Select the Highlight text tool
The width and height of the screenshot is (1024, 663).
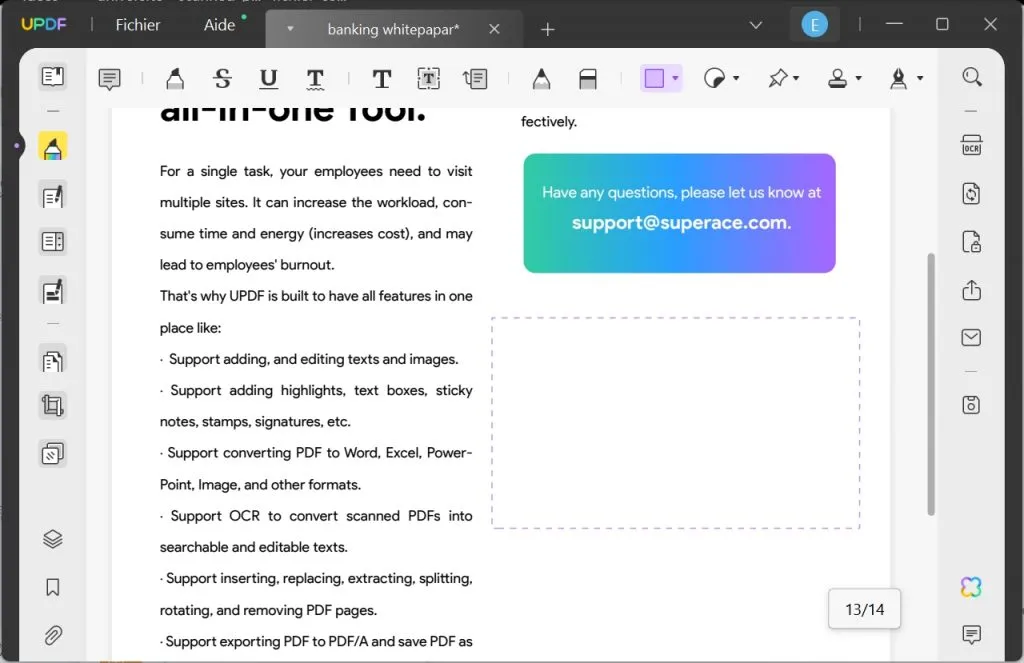(x=174, y=79)
